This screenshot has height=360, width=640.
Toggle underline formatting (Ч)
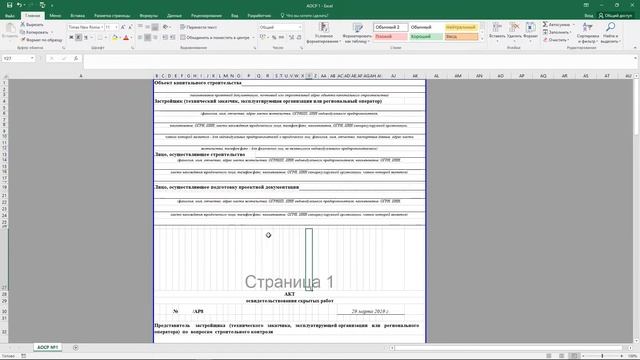86,37
